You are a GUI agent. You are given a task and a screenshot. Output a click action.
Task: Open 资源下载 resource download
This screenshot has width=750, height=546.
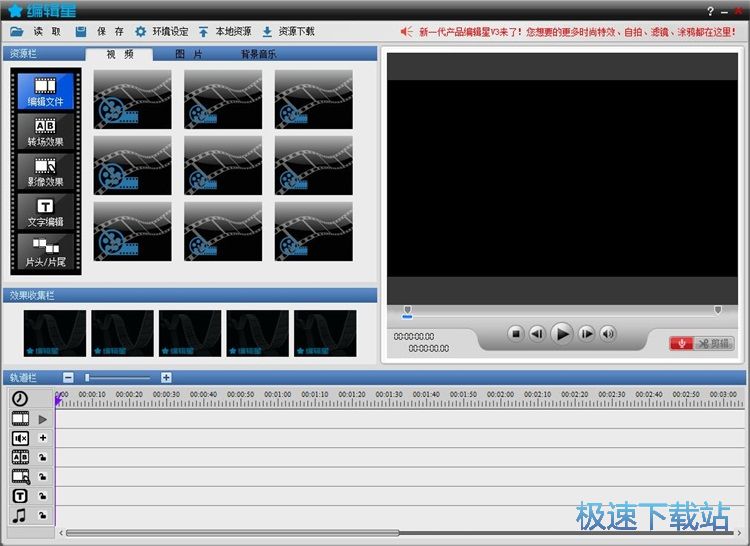click(x=288, y=32)
